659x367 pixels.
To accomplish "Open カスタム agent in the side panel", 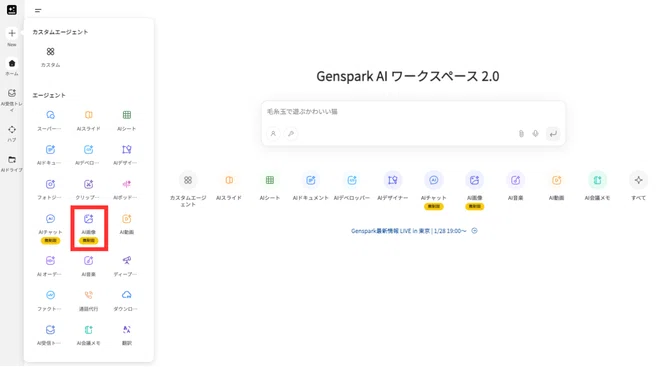I will point(50,57).
